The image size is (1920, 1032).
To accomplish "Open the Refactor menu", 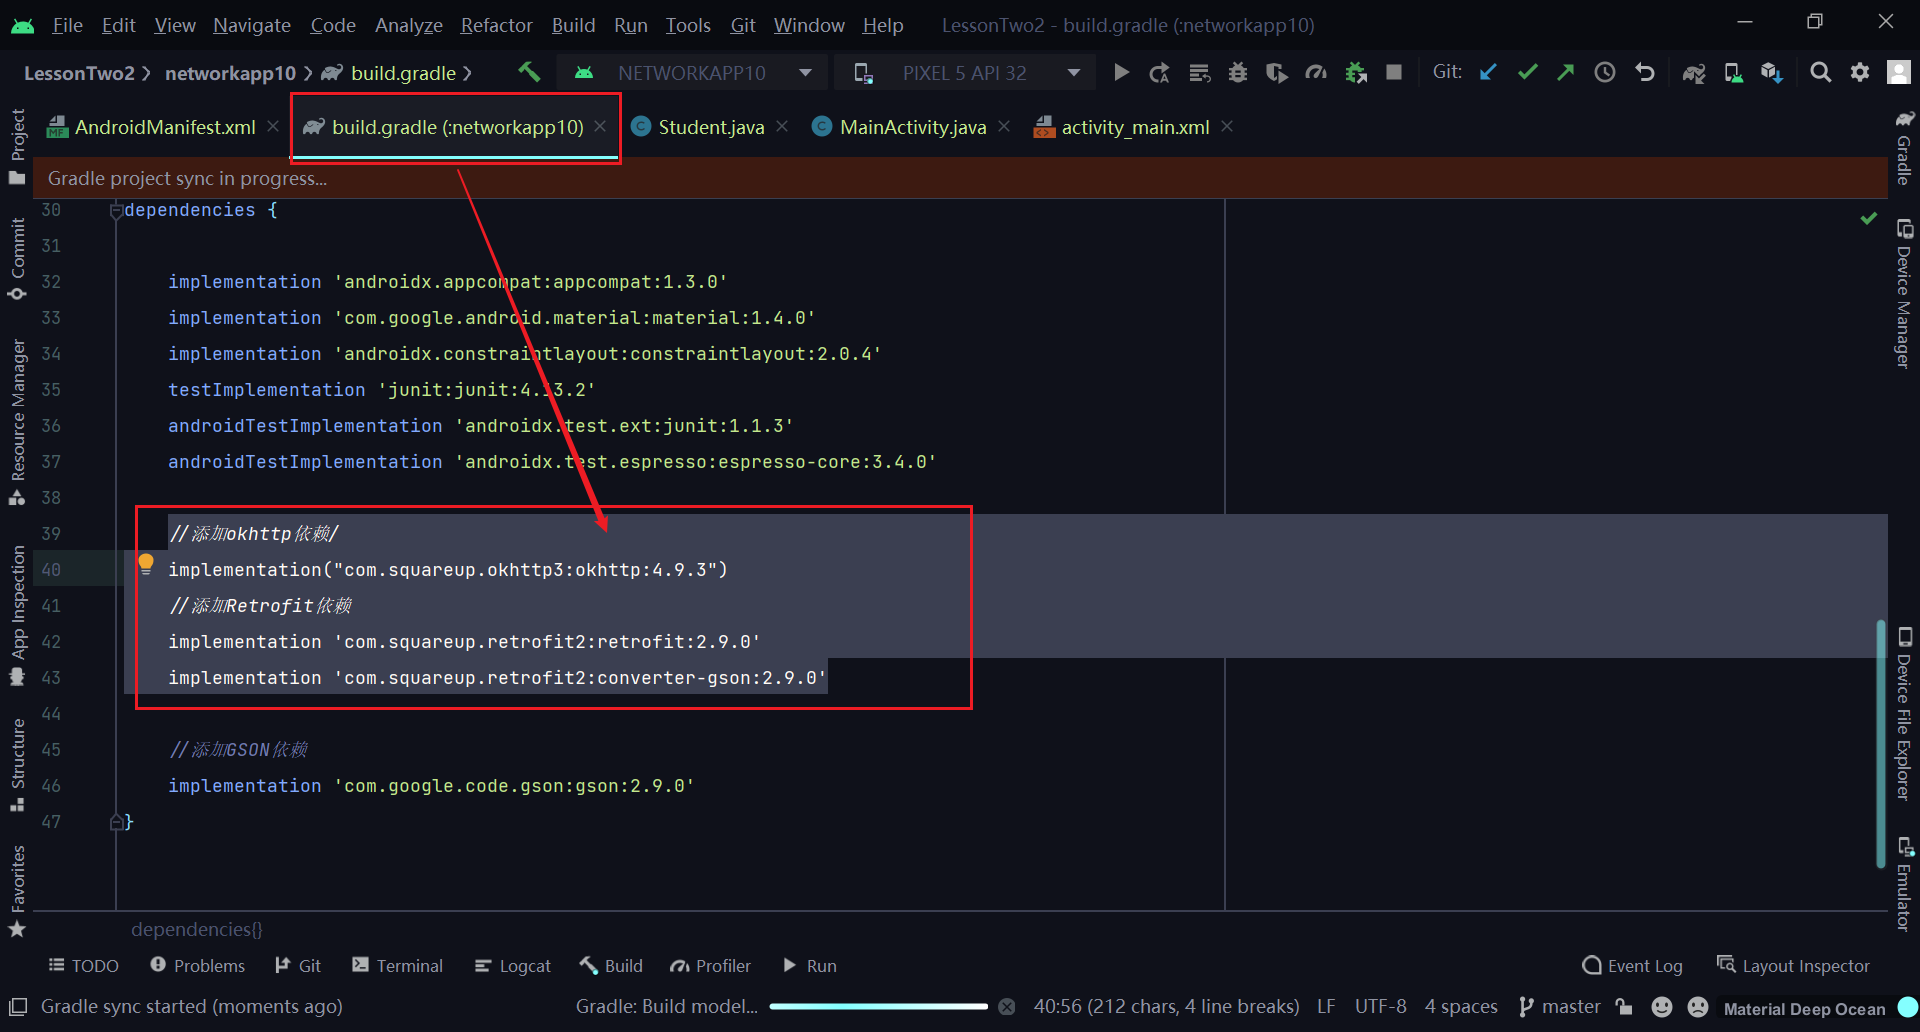I will coord(496,25).
